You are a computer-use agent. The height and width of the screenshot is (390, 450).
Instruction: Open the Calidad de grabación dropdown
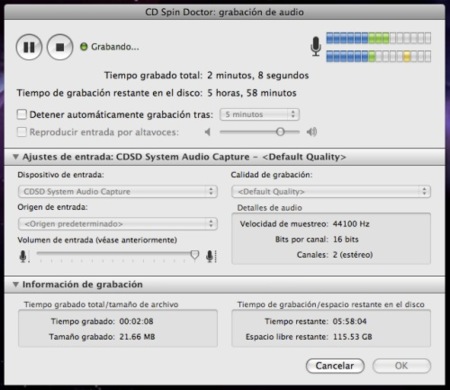pos(331,191)
